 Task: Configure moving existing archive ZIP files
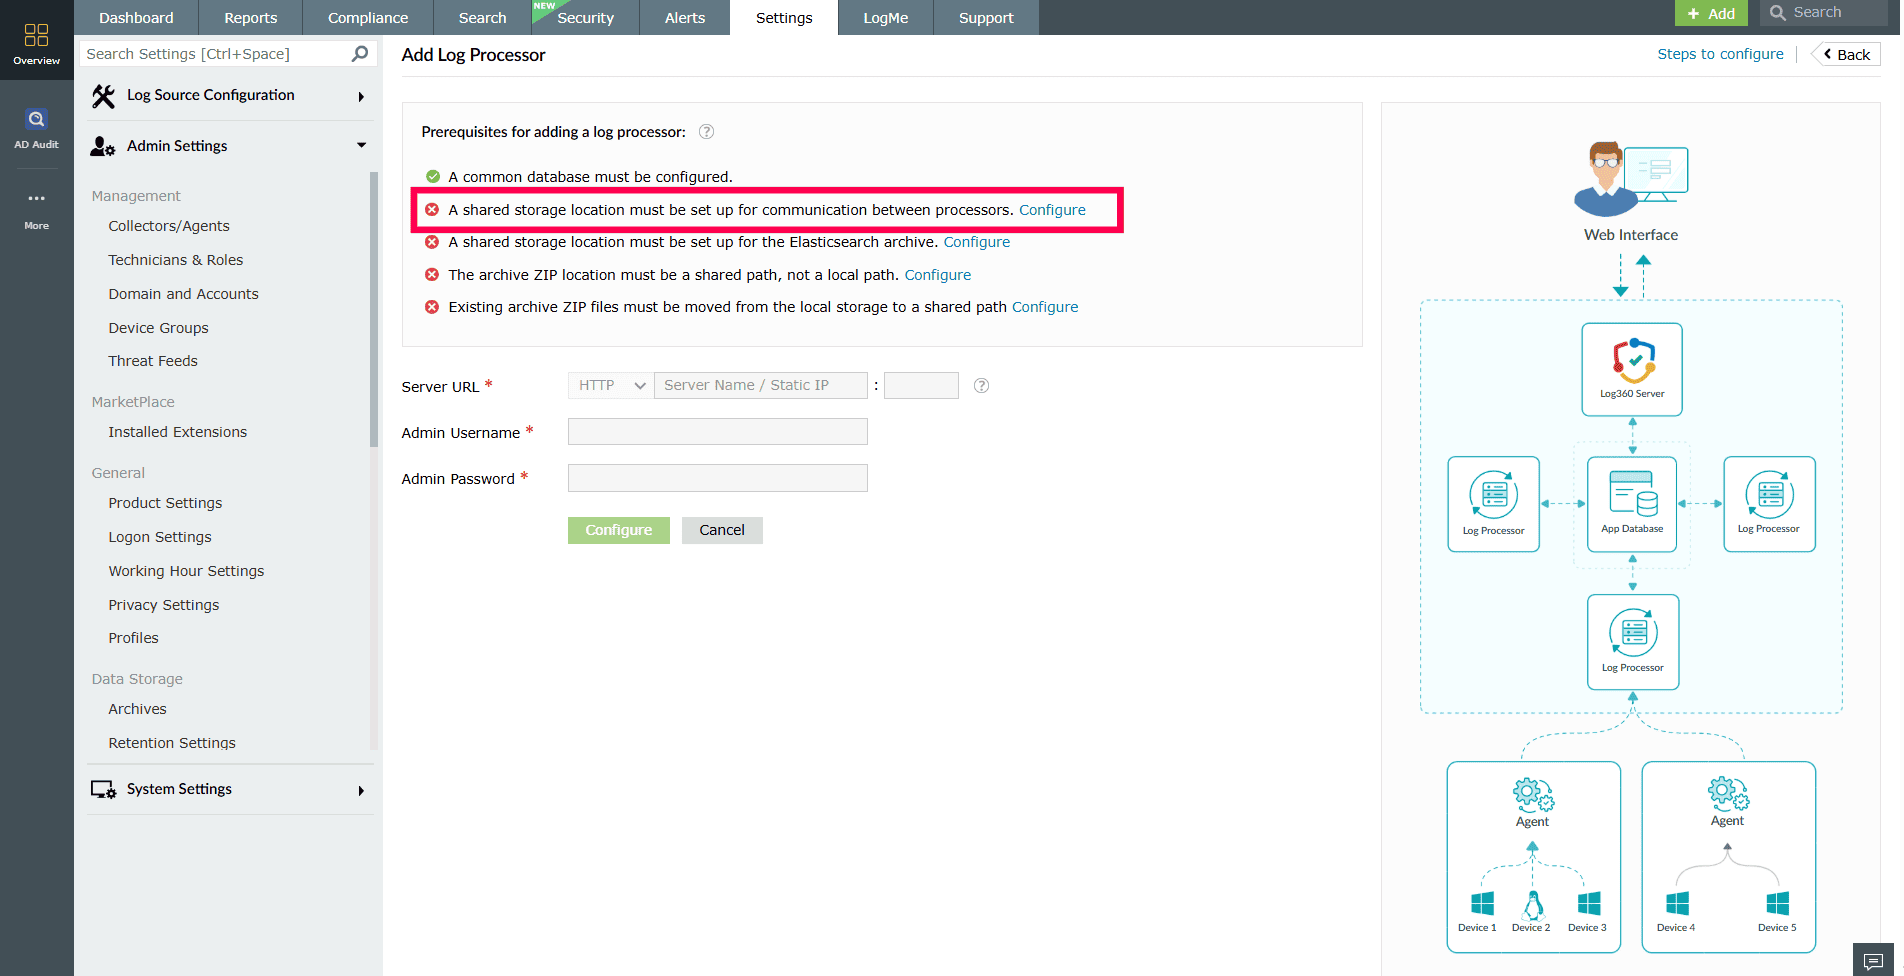1045,307
